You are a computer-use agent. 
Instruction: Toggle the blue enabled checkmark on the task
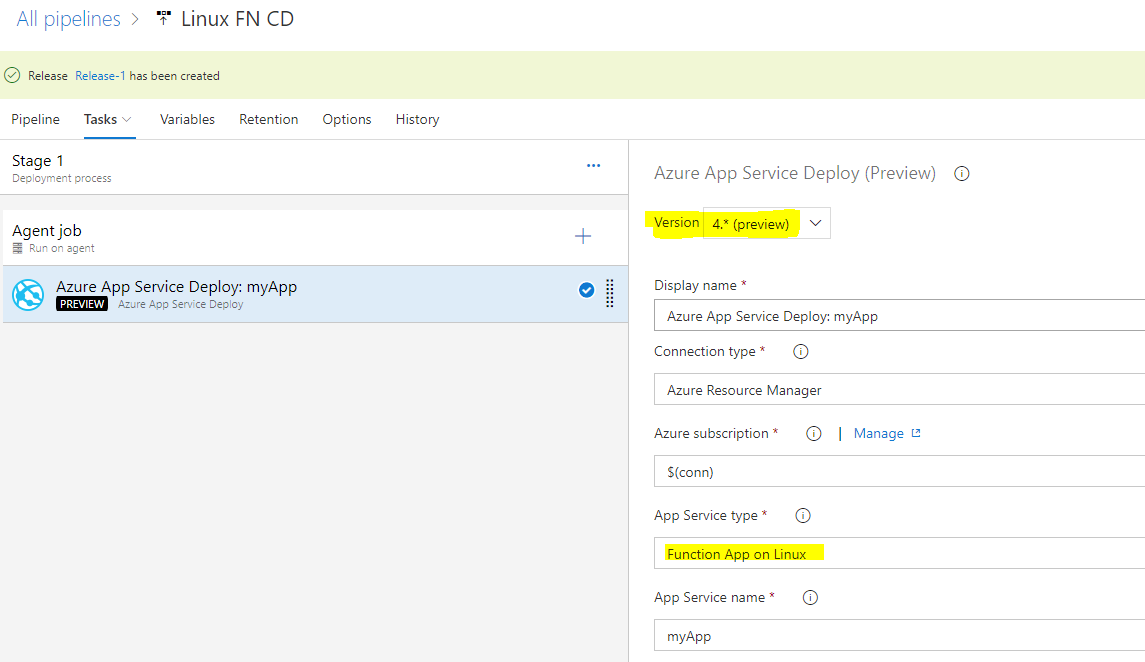(586, 290)
